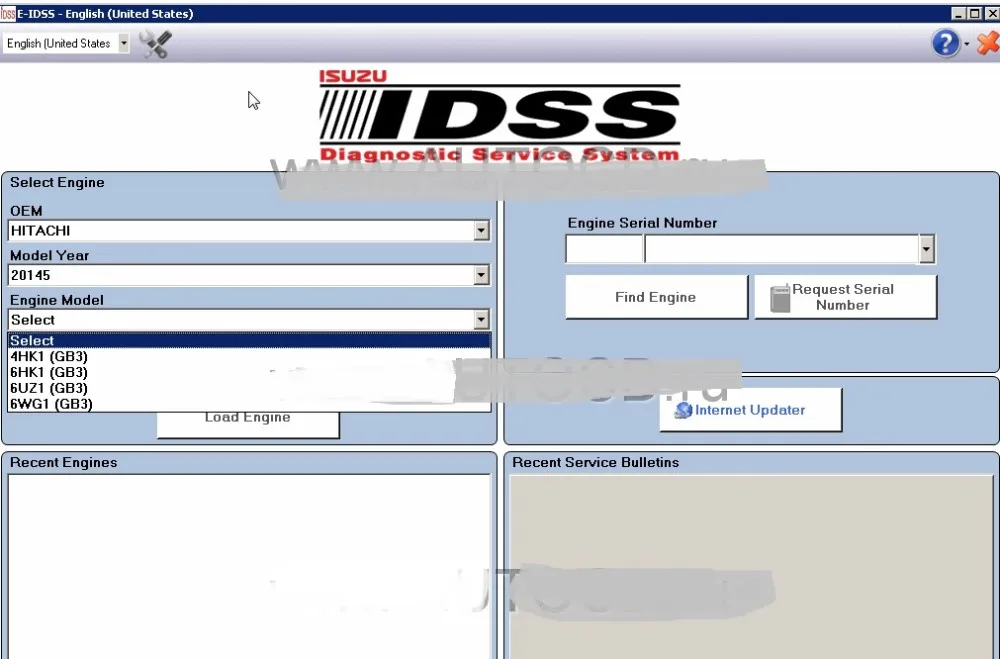Choose 6UZ1 (GB3) from the engine list
The height and width of the screenshot is (659, 1000).
point(249,388)
